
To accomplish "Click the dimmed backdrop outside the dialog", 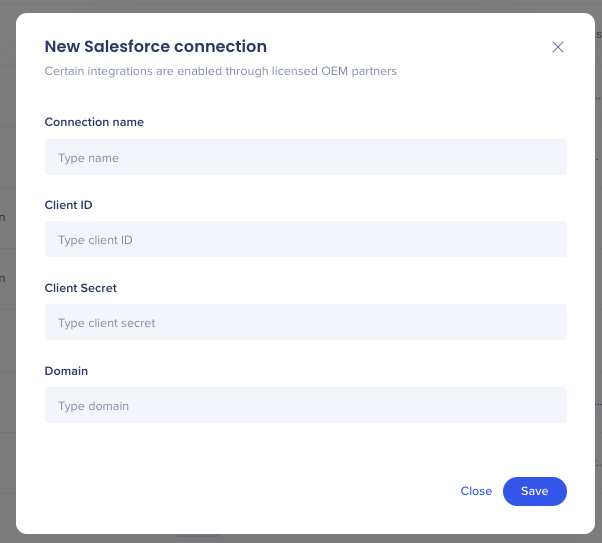I will pyautogui.click(x=7, y=300).
